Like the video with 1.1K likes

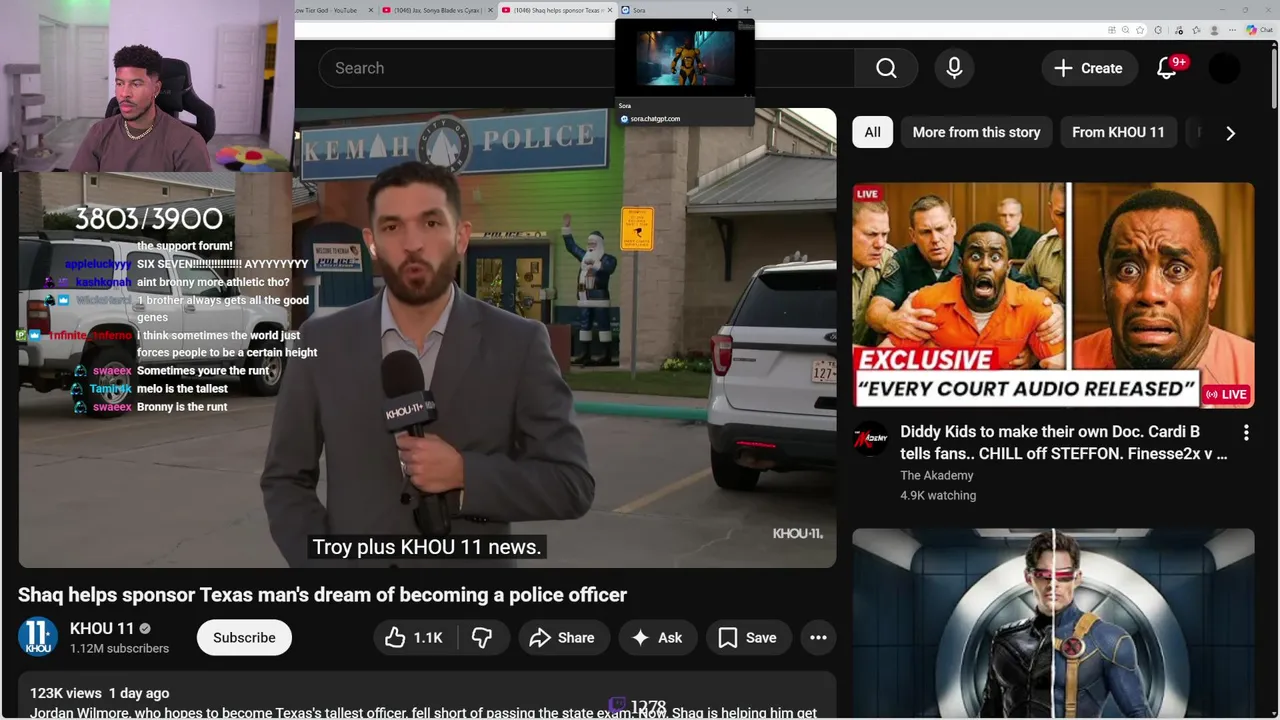point(414,637)
